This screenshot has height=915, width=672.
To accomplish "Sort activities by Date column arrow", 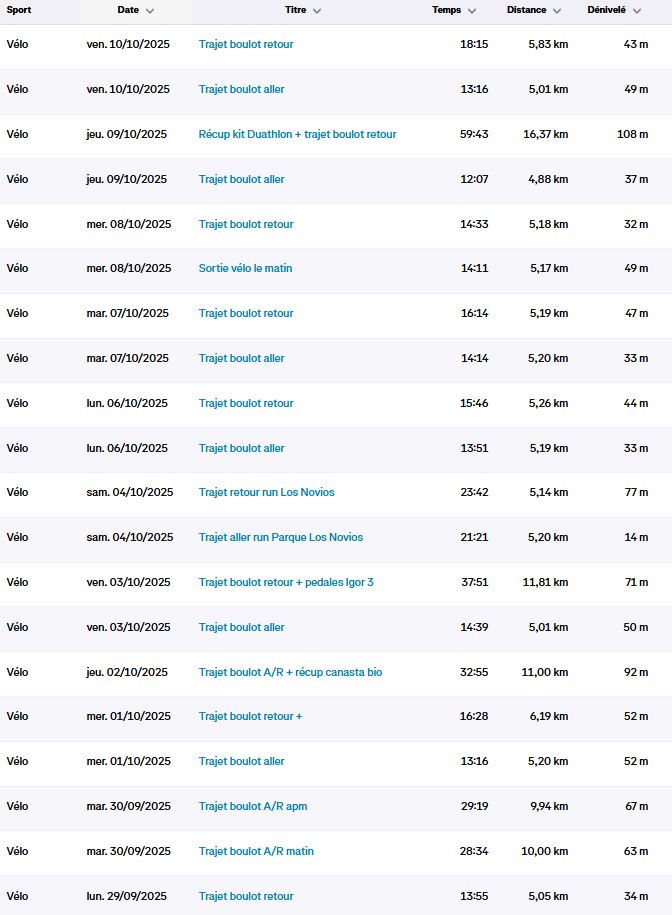I will [150, 11].
